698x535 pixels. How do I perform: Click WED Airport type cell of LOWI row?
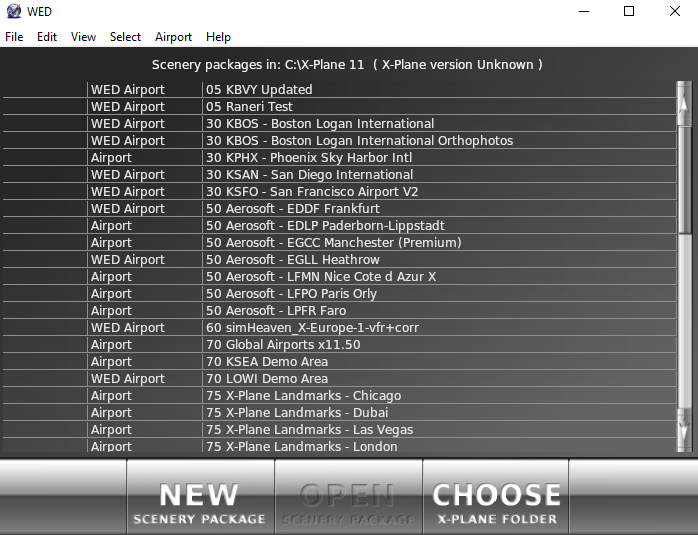[145, 378]
